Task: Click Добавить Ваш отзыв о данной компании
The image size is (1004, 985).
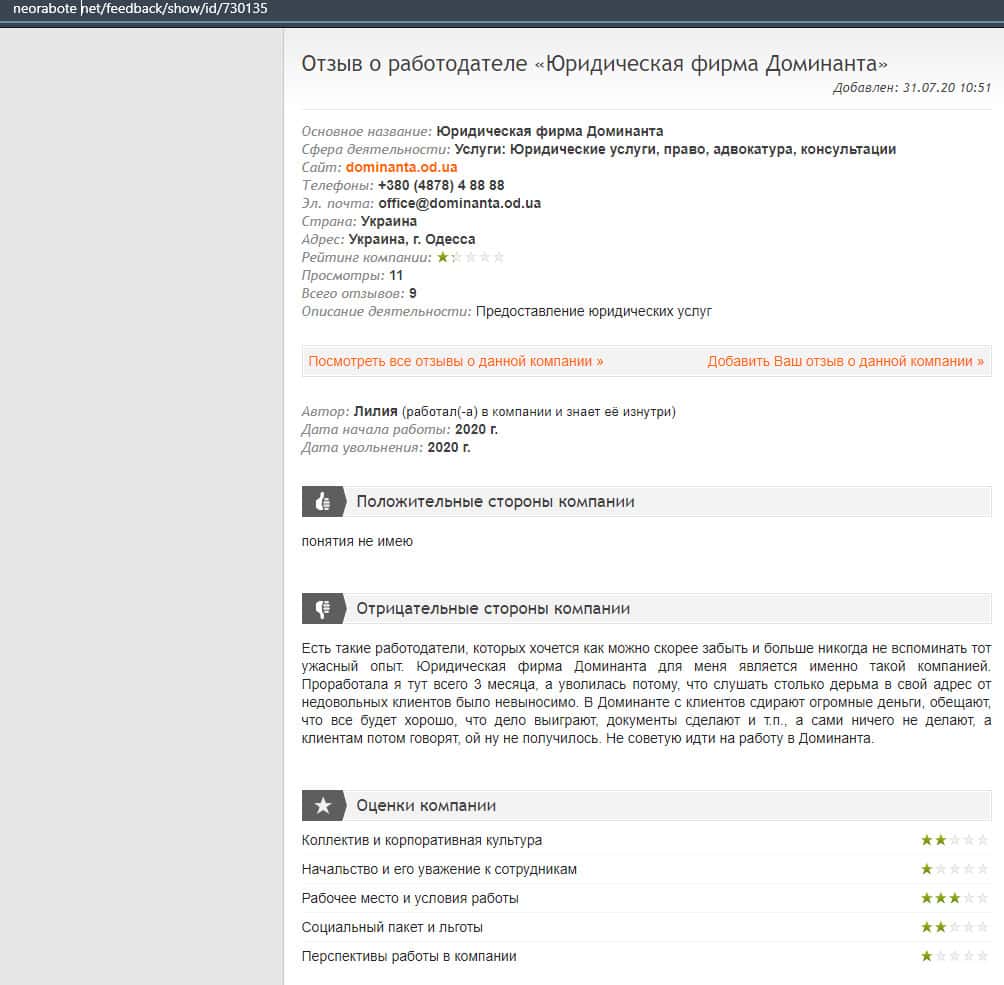Action: click(x=845, y=361)
